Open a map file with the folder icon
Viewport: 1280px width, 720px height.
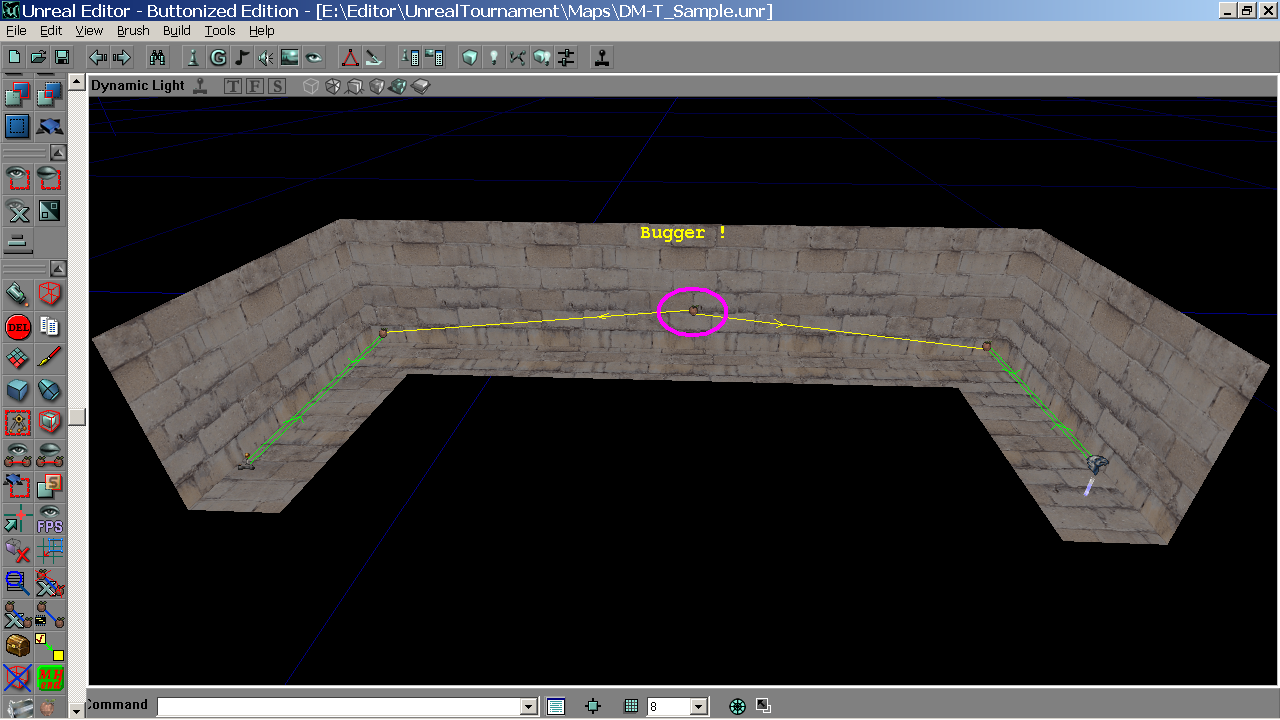point(38,58)
